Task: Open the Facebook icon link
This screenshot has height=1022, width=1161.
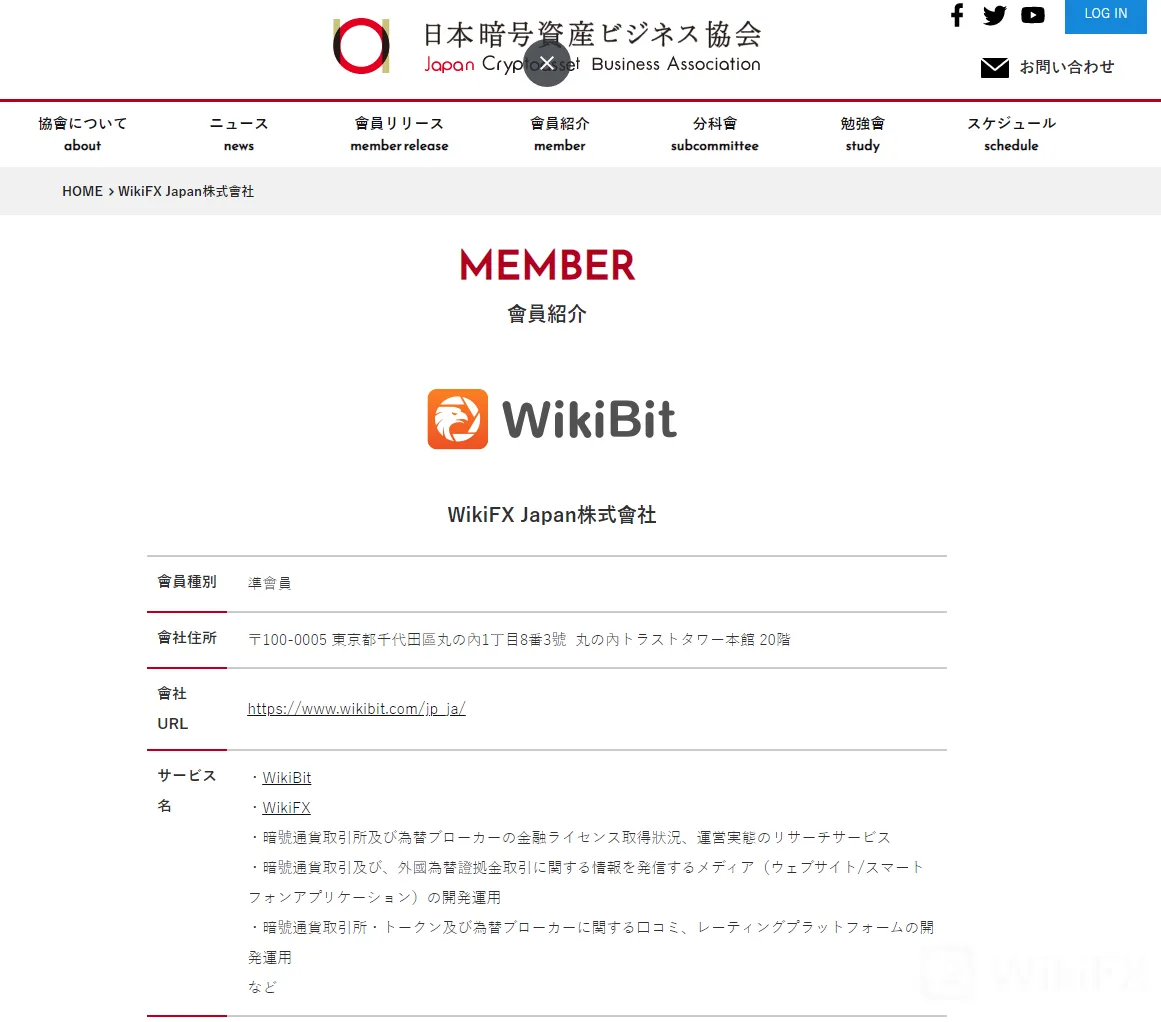Action: click(x=957, y=15)
